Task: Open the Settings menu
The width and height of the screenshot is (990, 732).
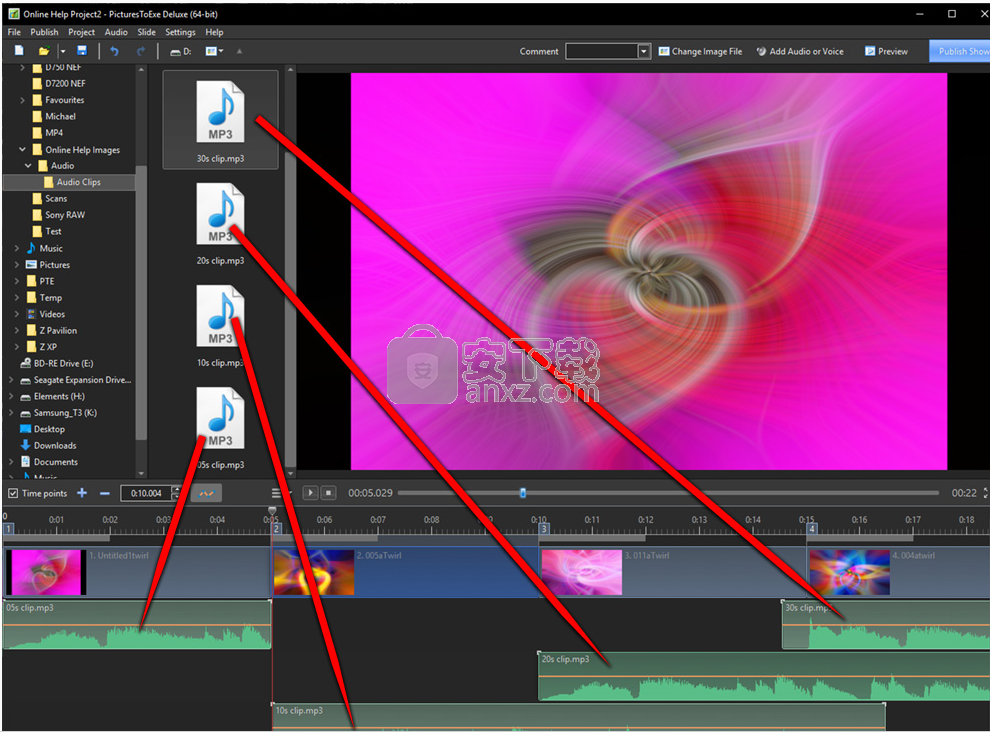Action: (x=180, y=32)
